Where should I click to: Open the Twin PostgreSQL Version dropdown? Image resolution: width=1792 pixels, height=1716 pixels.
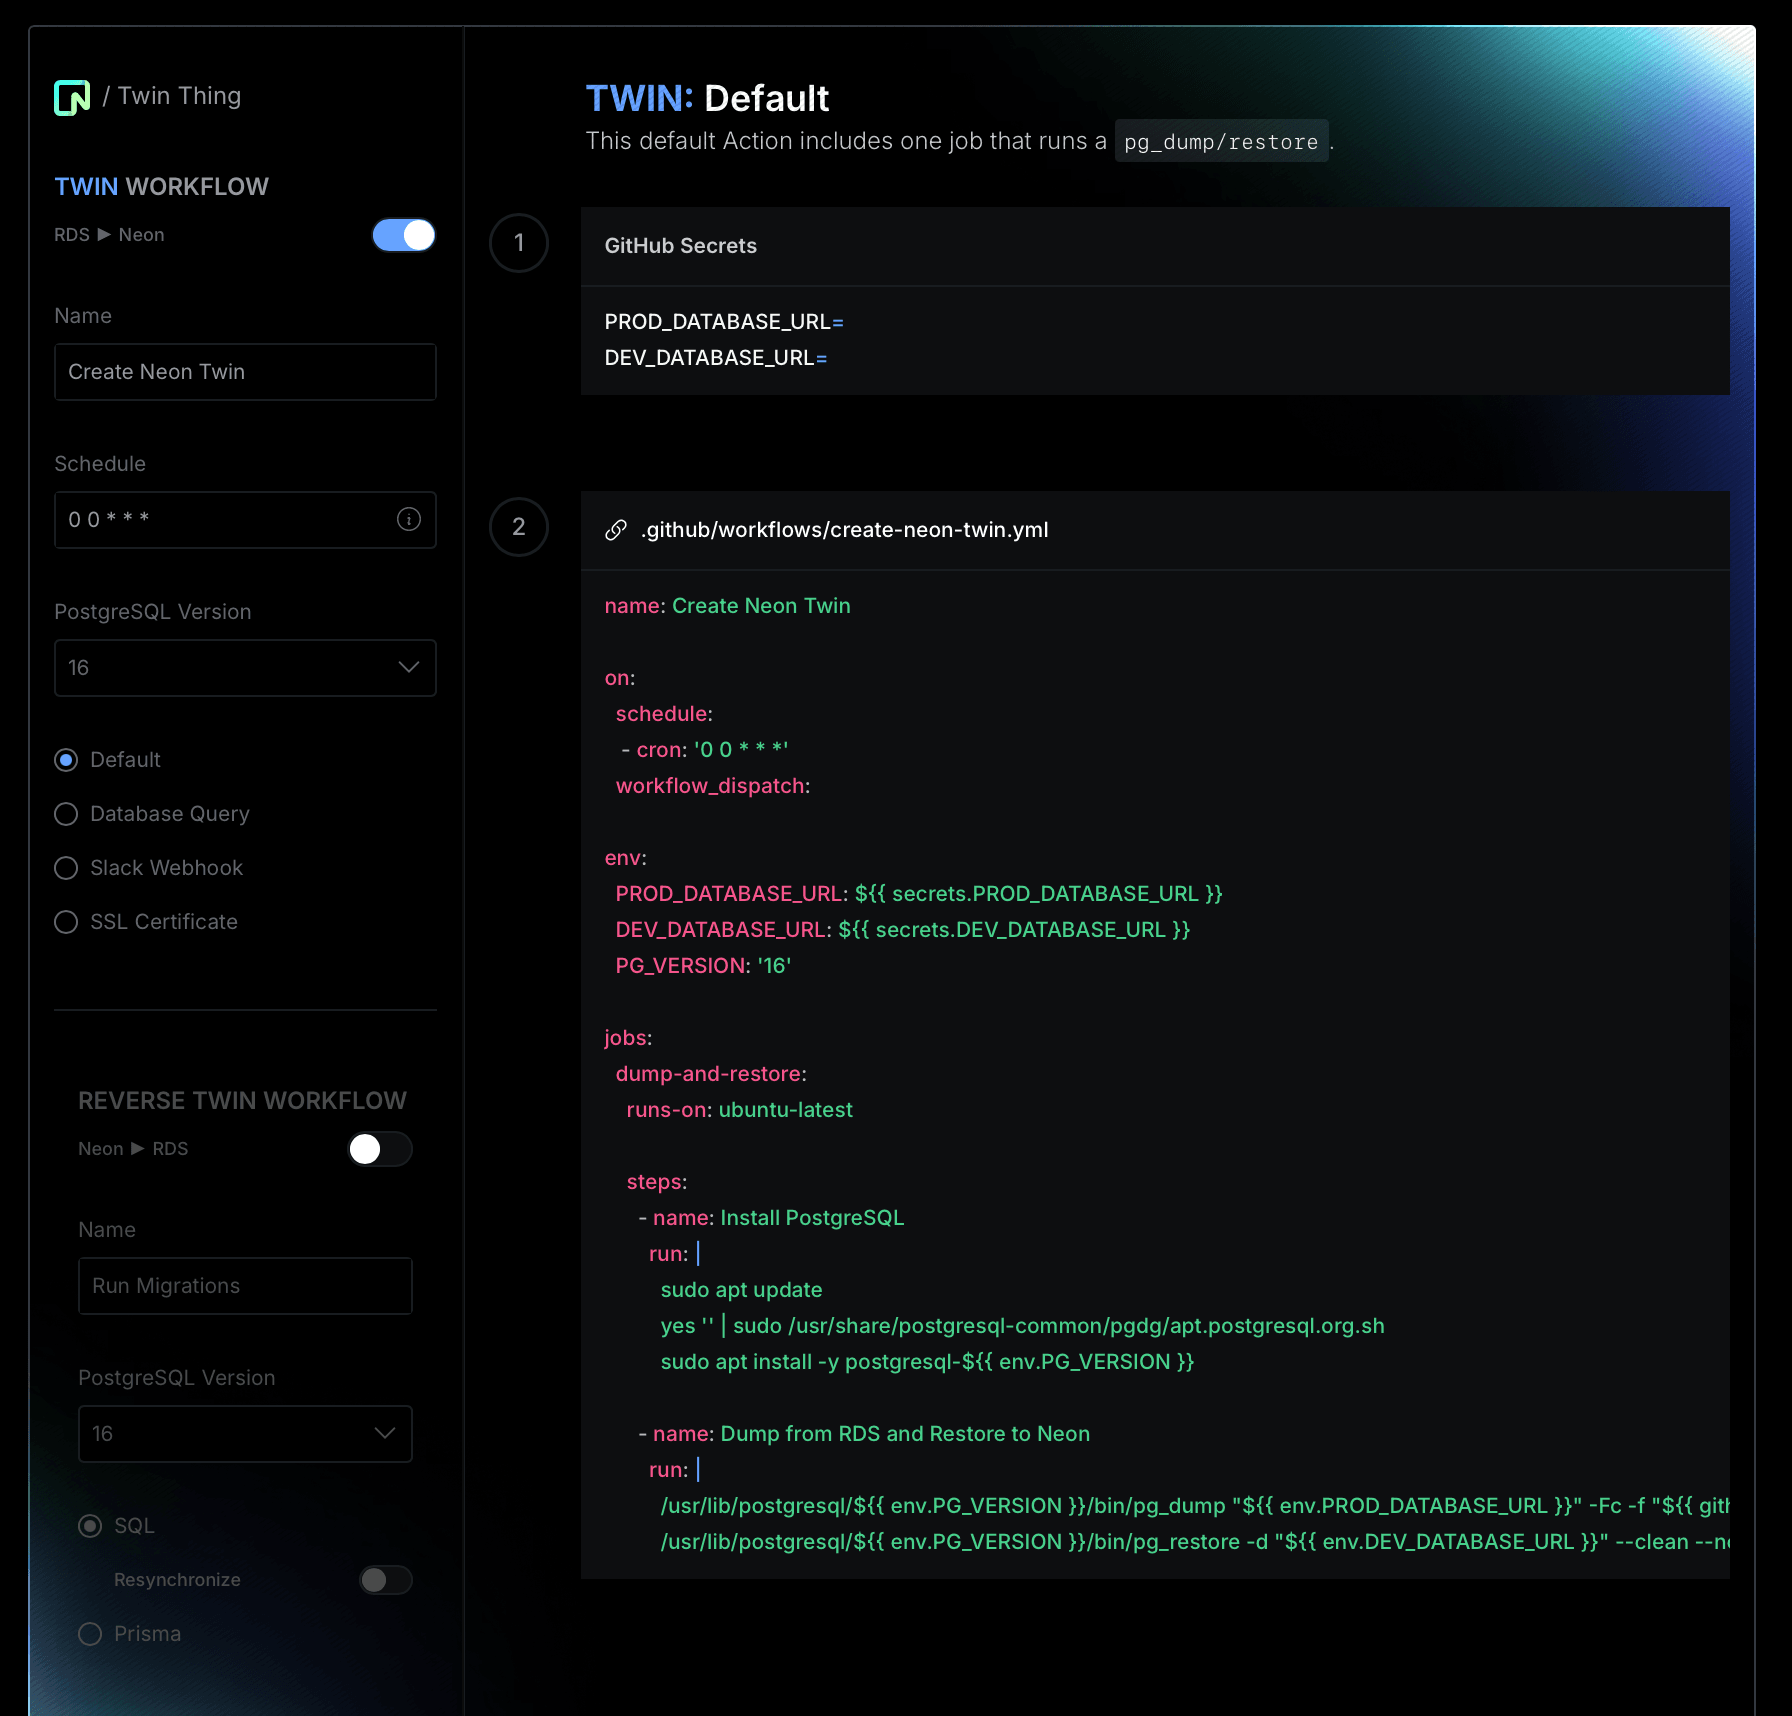pyautogui.click(x=245, y=668)
